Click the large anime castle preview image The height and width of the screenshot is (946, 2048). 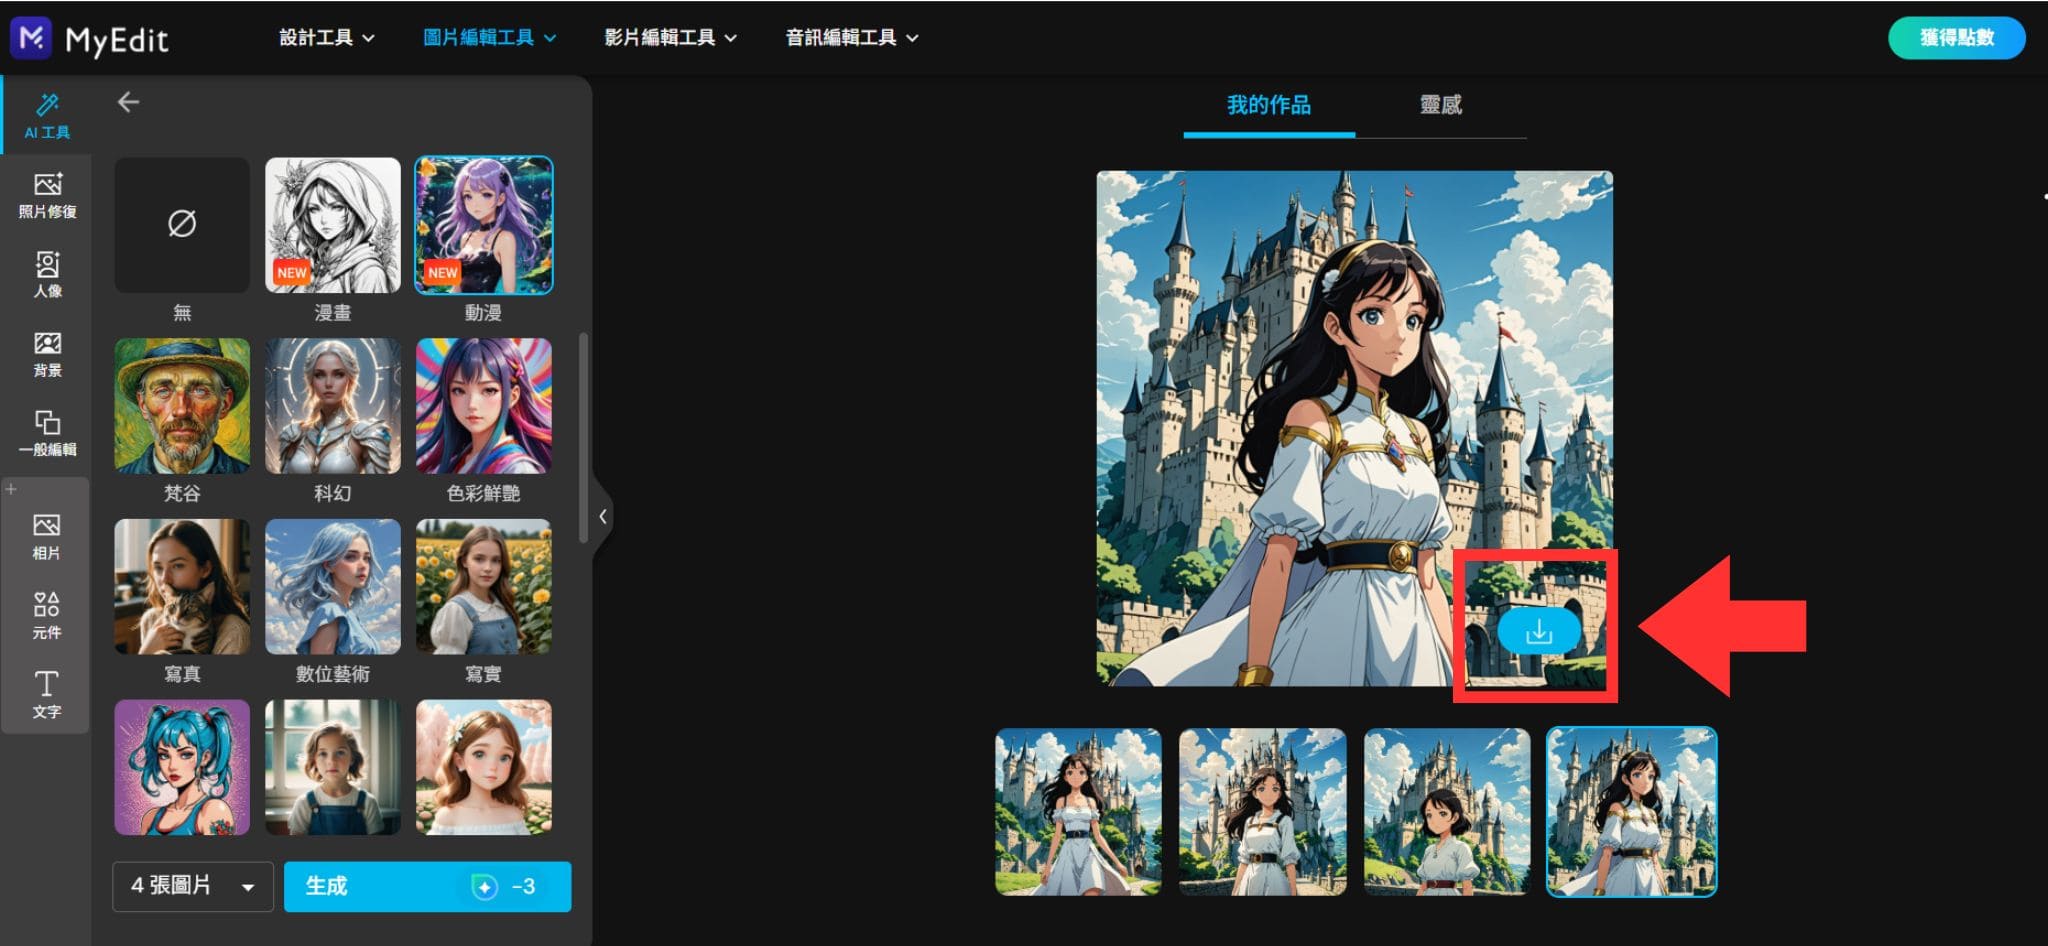(x=1355, y=428)
